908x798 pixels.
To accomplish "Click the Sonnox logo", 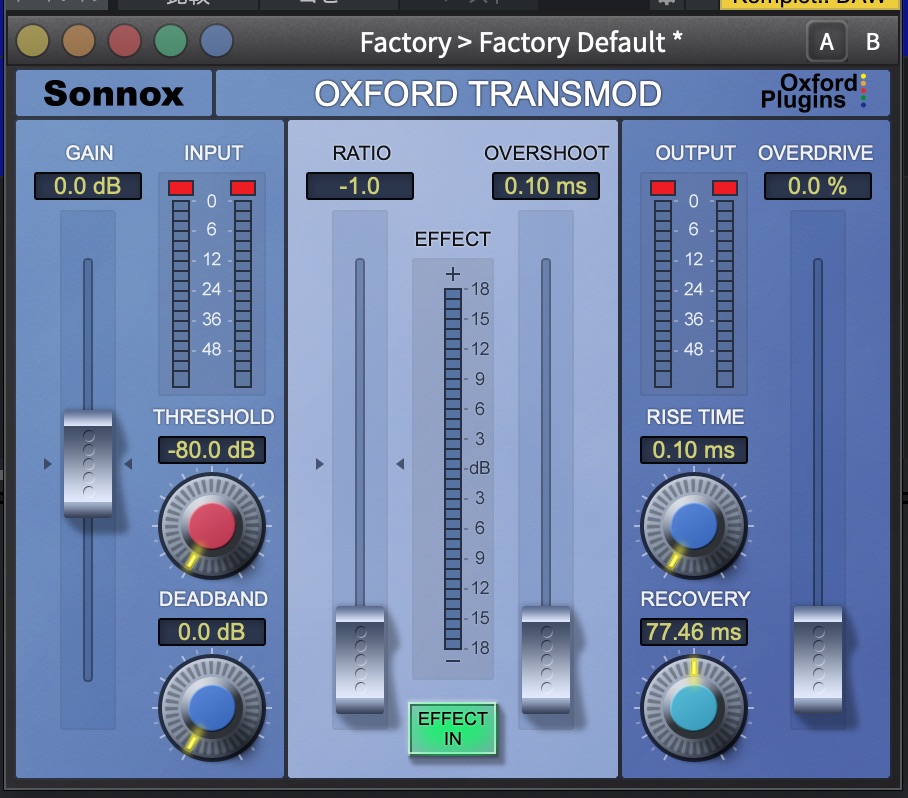I will [x=112, y=93].
